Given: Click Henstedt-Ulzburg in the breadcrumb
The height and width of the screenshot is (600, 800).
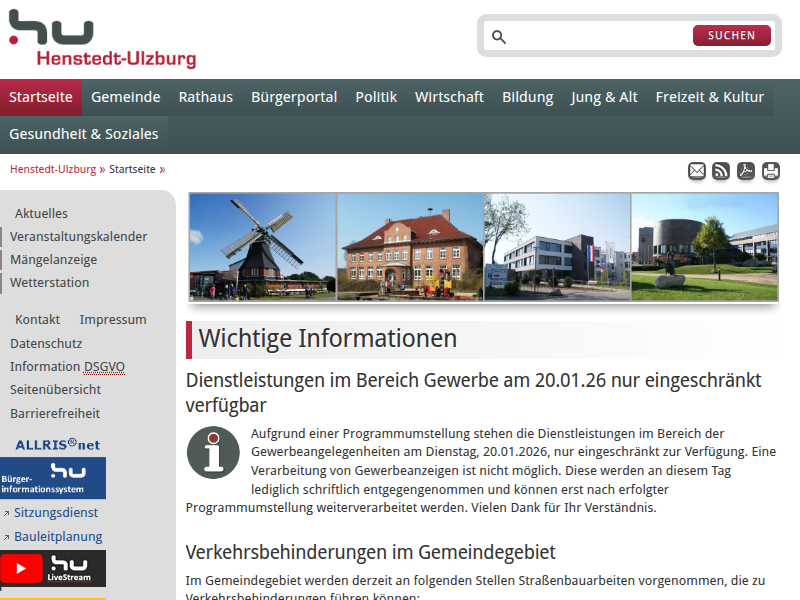Looking at the screenshot, I should pyautogui.click(x=53, y=170).
